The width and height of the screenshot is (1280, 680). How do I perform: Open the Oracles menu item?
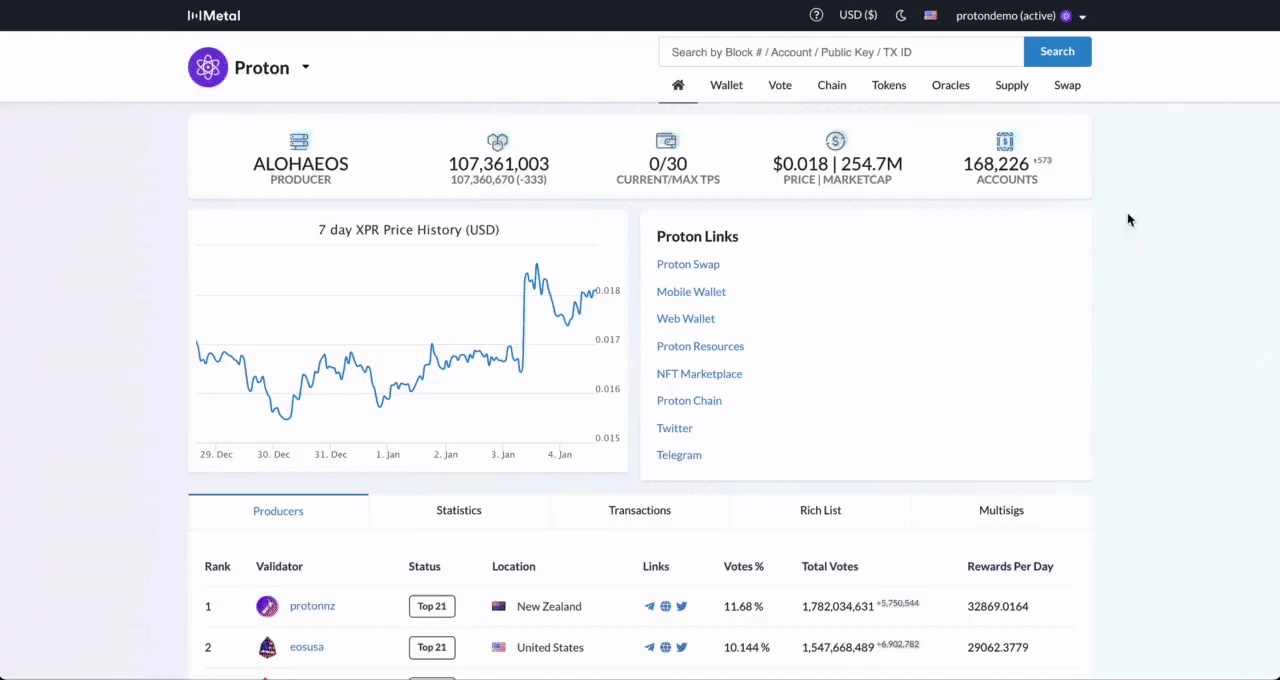point(951,85)
